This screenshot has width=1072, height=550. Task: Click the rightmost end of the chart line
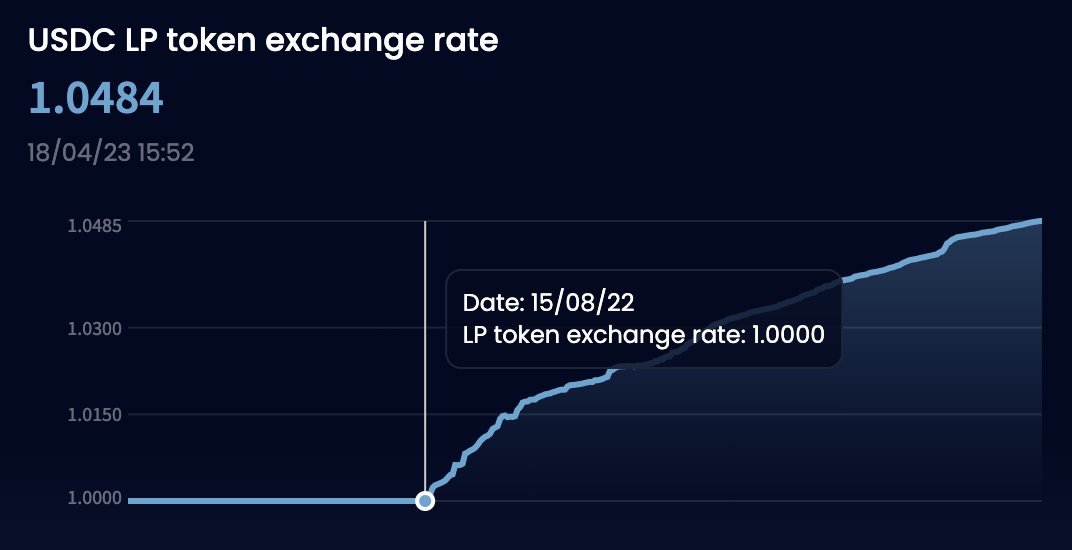point(1040,221)
